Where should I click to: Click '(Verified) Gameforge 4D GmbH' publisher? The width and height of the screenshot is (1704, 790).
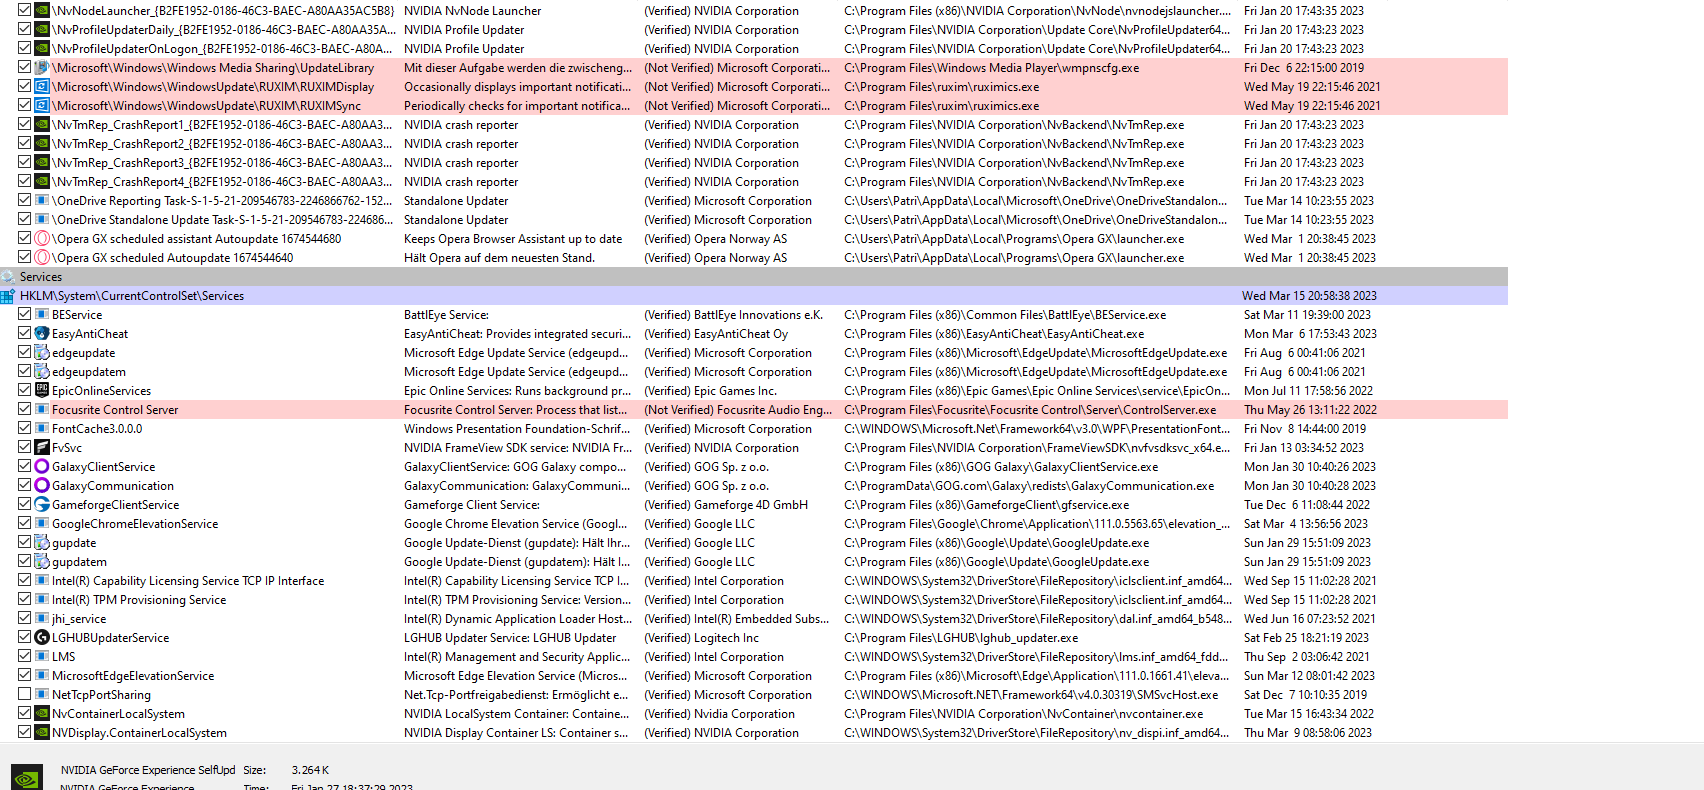point(726,505)
